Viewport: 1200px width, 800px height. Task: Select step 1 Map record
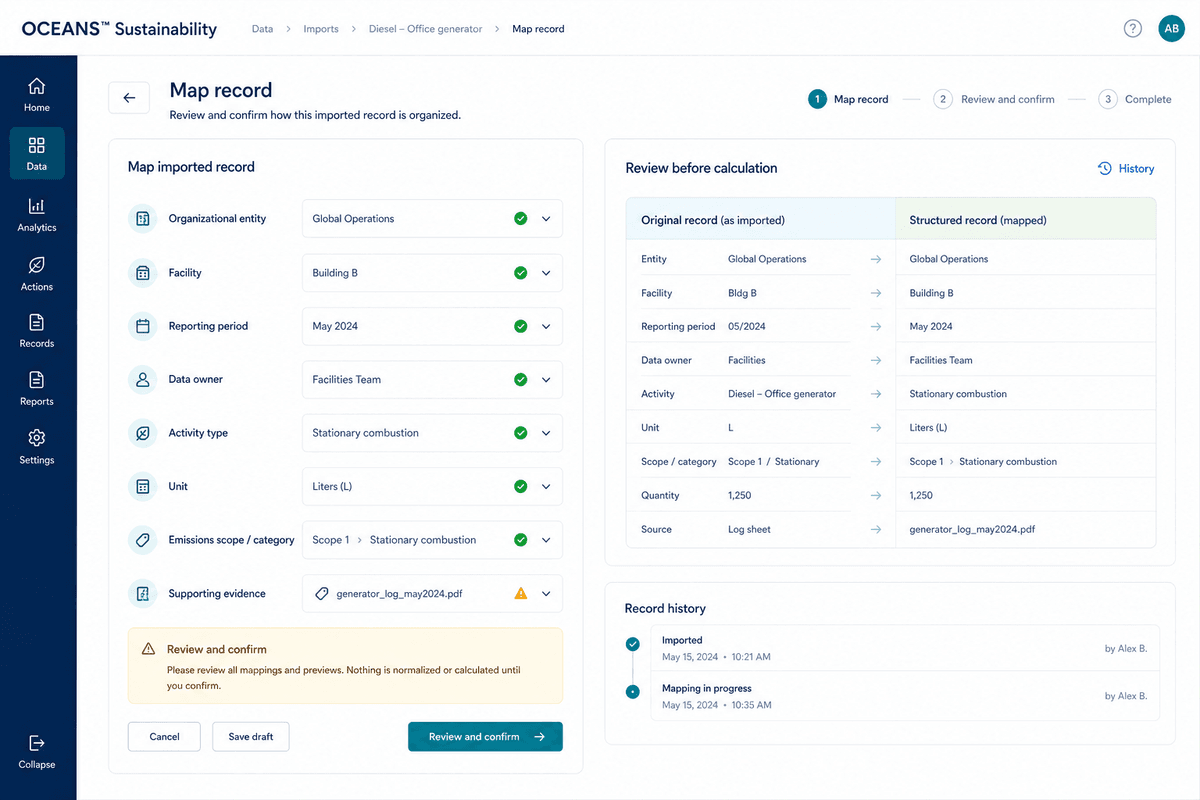pos(848,99)
